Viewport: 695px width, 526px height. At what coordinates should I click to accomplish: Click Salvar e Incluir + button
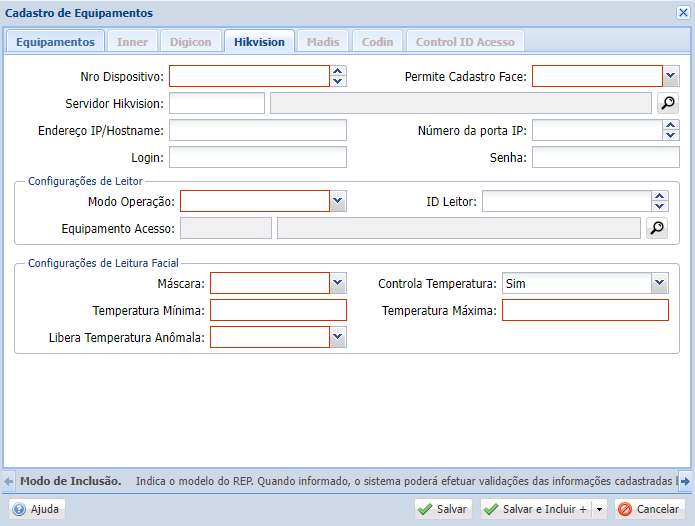537,509
